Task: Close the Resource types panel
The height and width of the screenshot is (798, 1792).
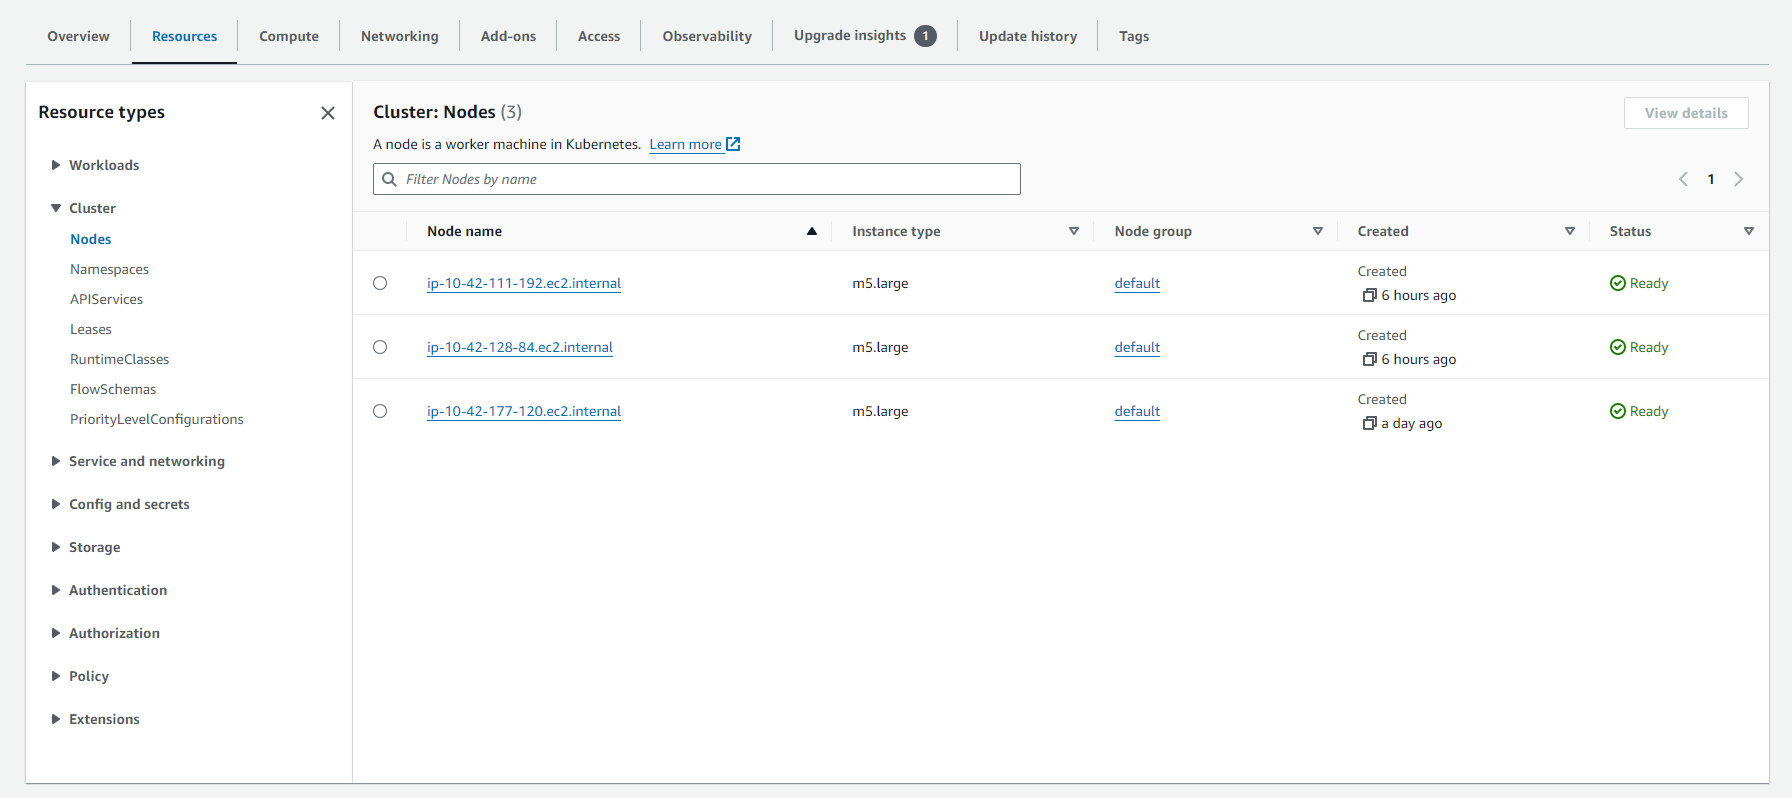Action: (328, 113)
